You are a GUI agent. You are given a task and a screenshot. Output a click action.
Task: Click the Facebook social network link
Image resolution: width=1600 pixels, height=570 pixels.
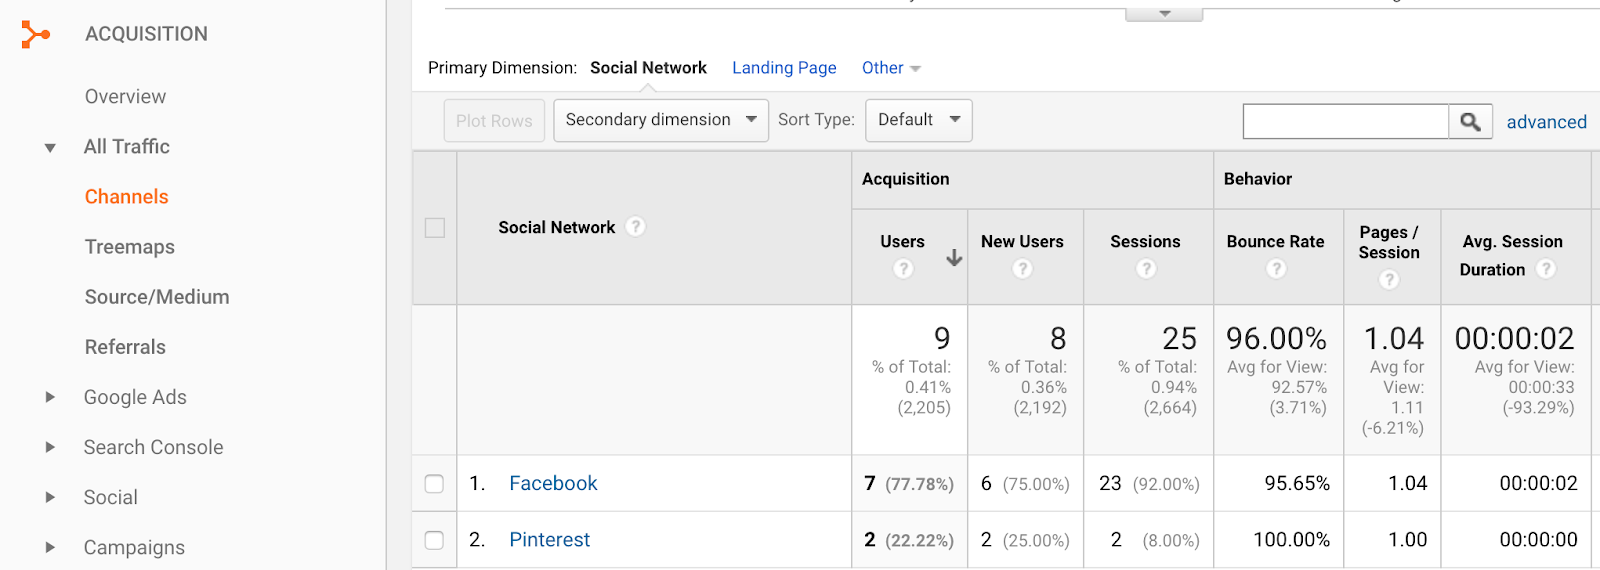(553, 484)
